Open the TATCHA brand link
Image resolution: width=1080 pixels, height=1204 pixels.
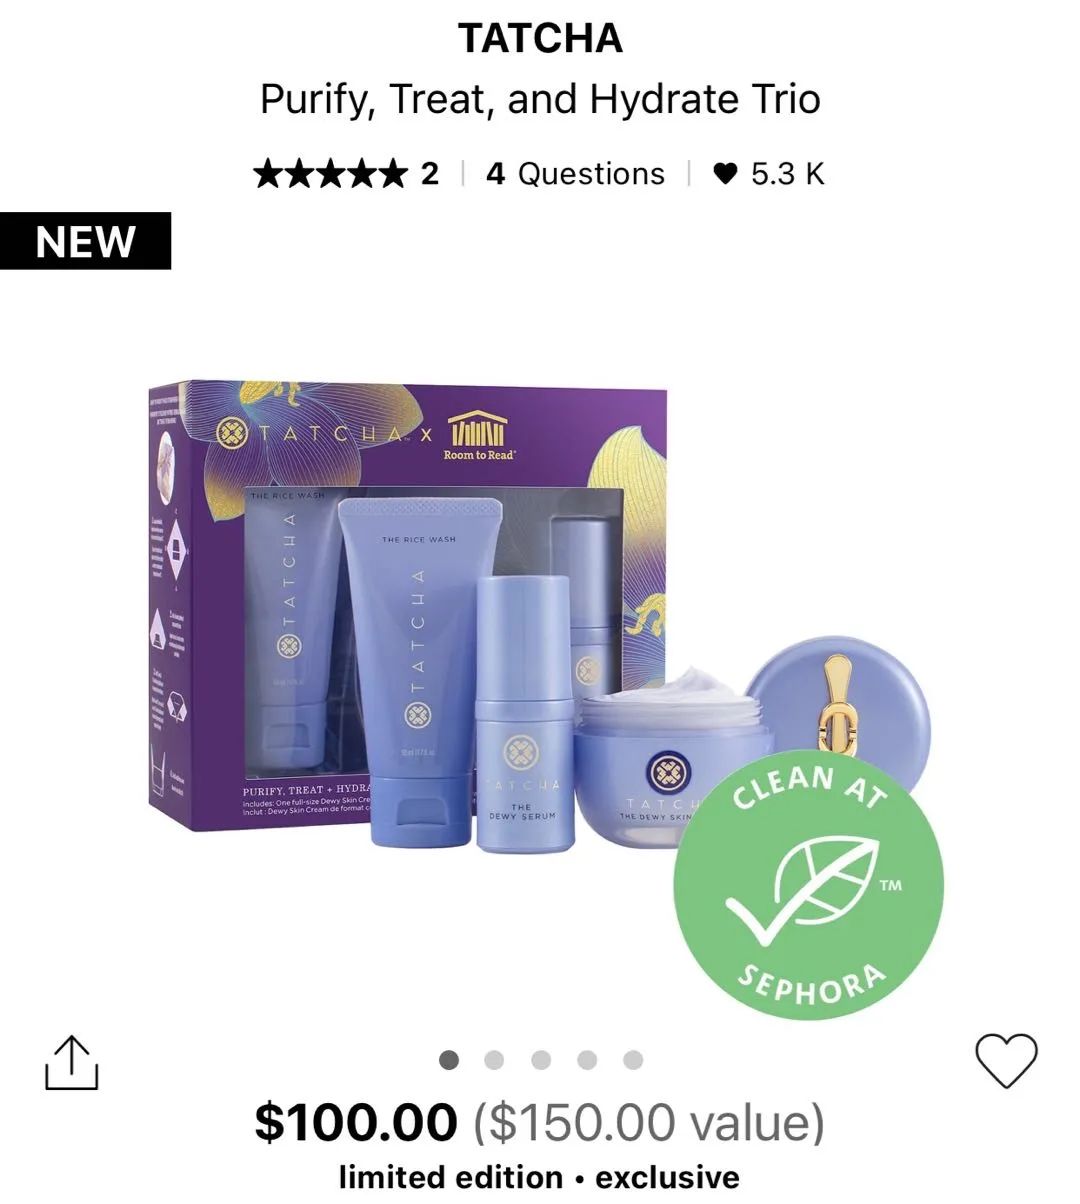[x=540, y=39]
